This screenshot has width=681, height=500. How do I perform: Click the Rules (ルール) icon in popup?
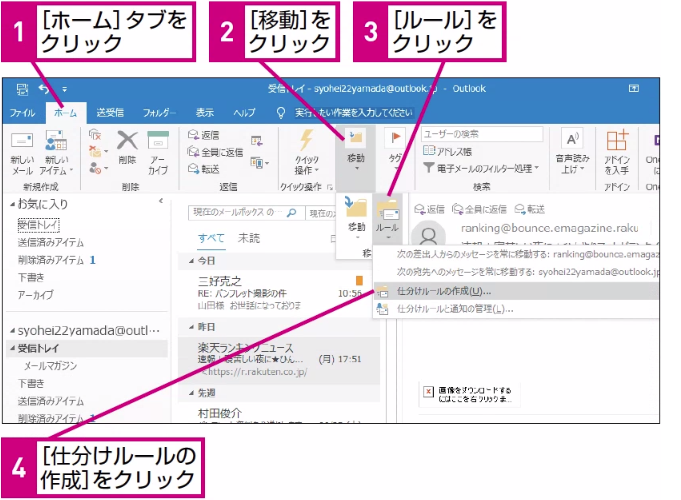387,211
